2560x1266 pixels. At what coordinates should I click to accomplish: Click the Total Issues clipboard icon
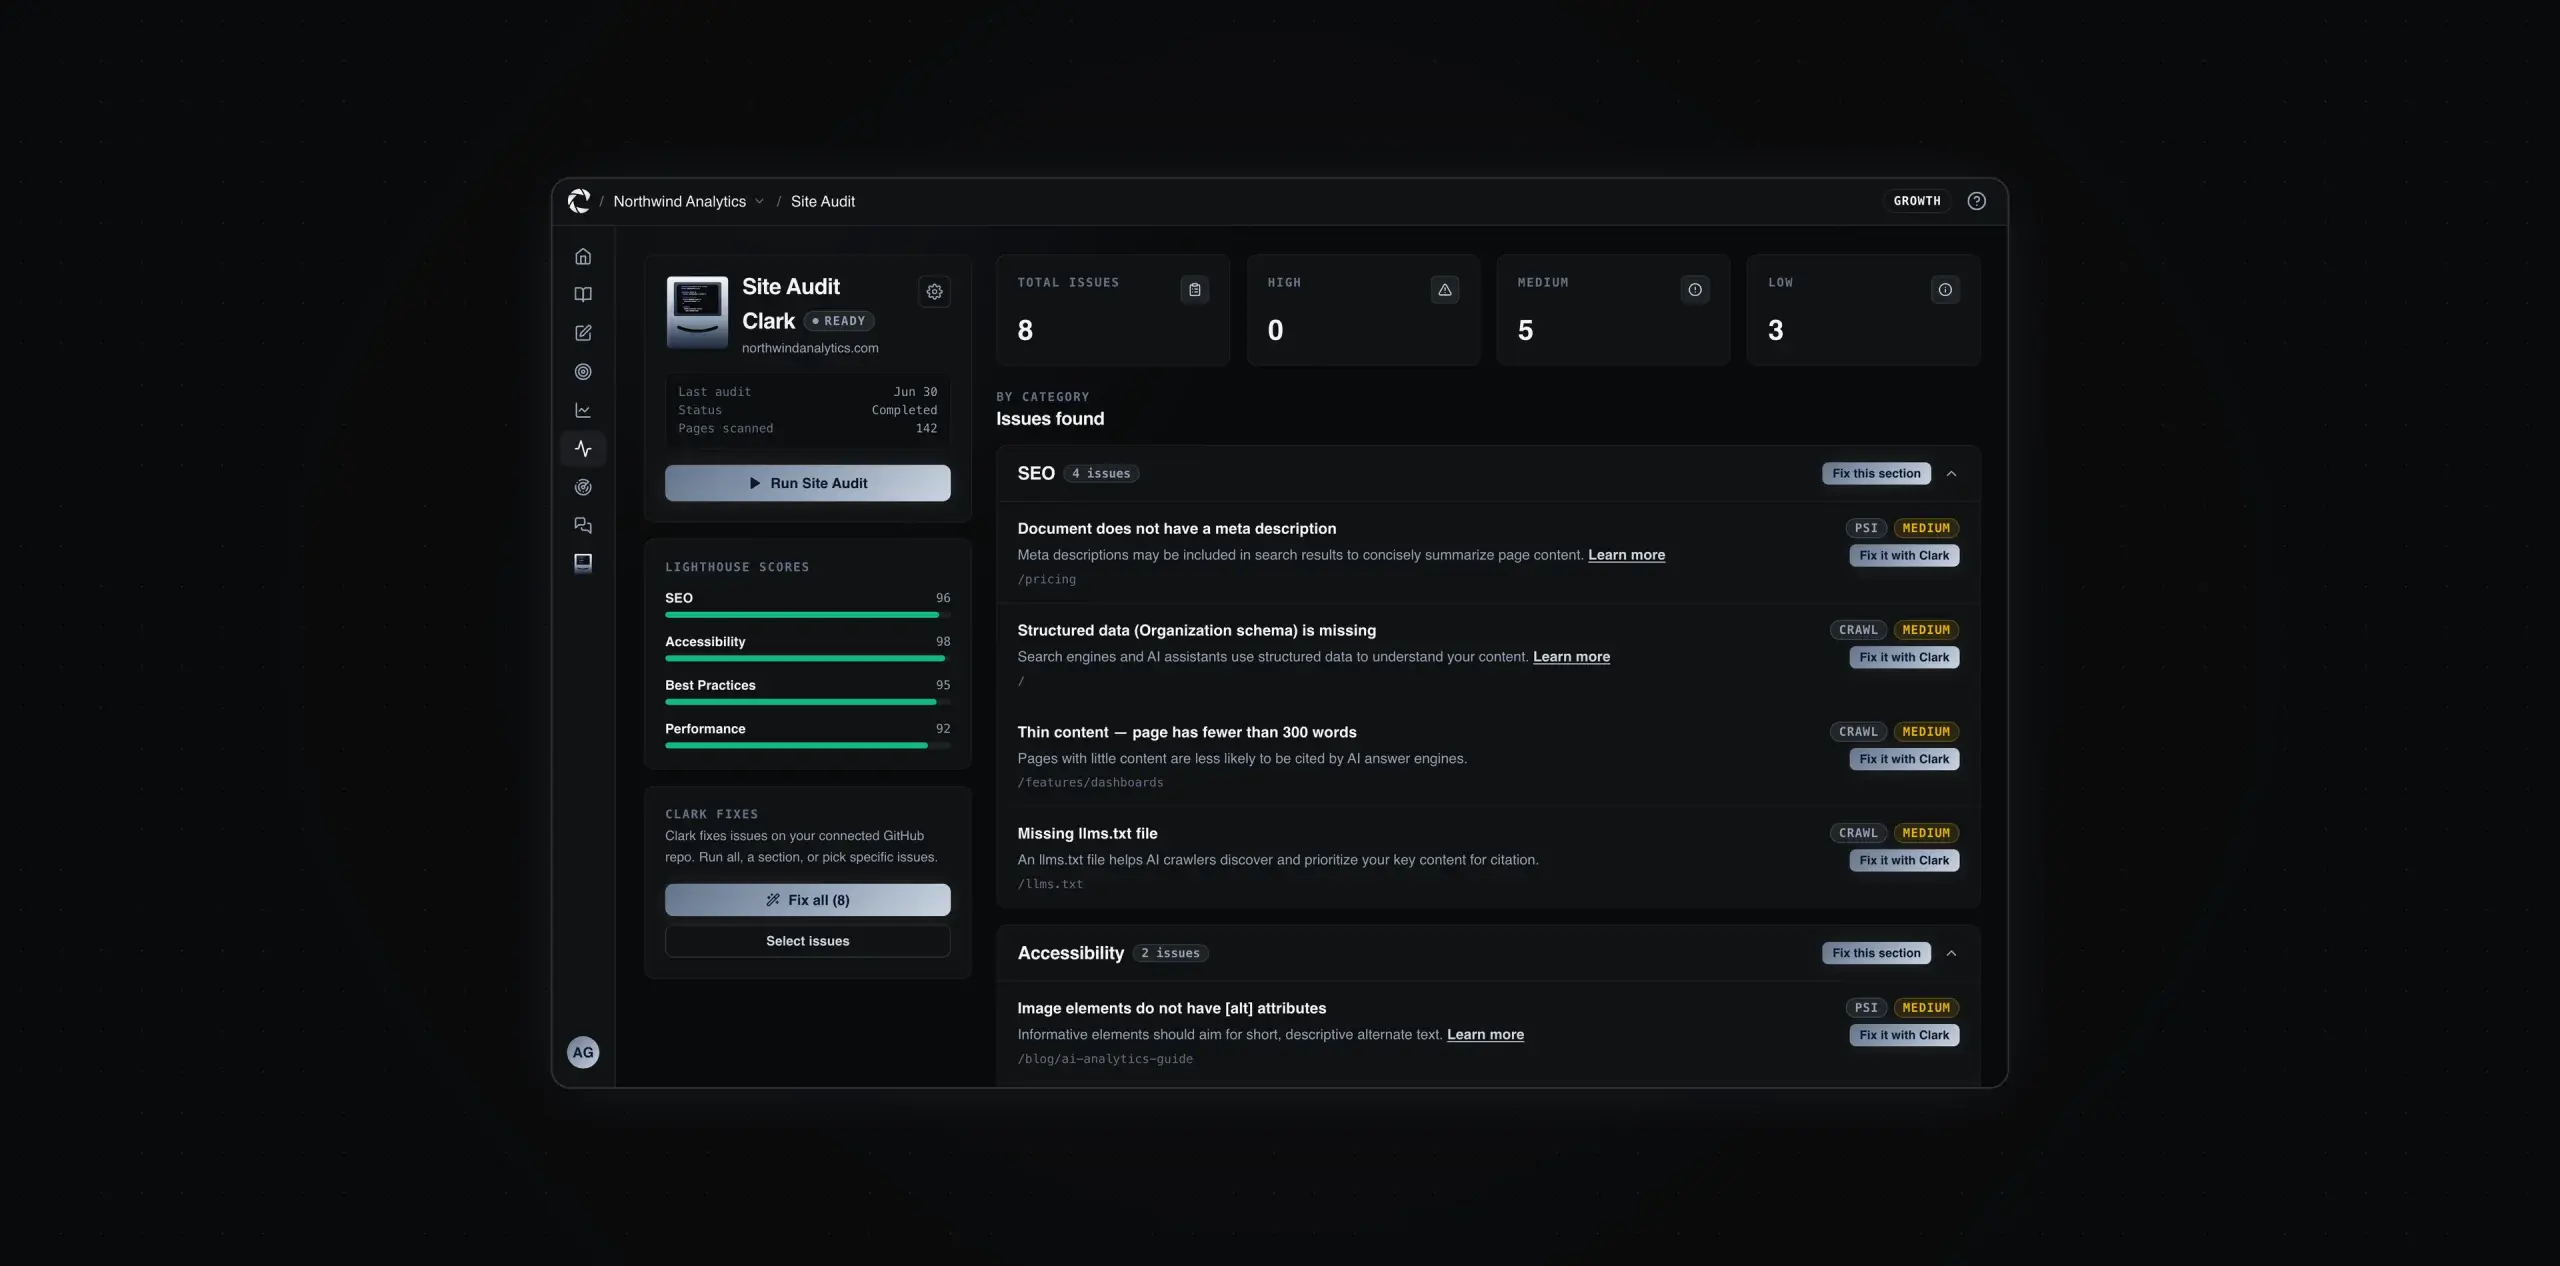tap(1195, 290)
